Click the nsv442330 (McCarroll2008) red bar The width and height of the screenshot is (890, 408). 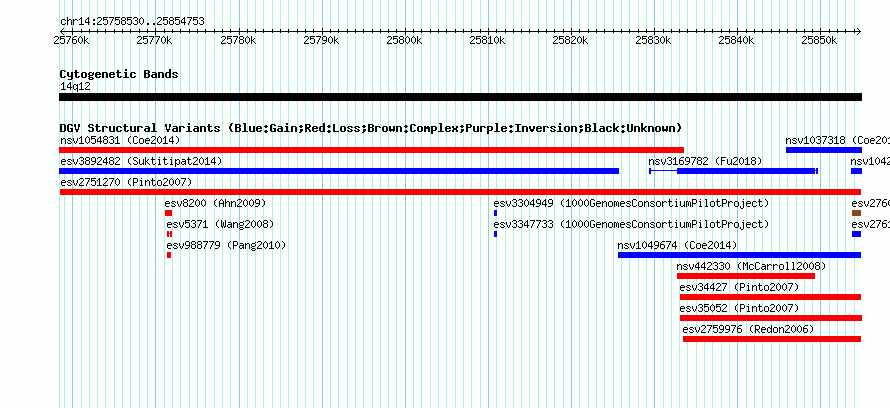click(x=746, y=276)
